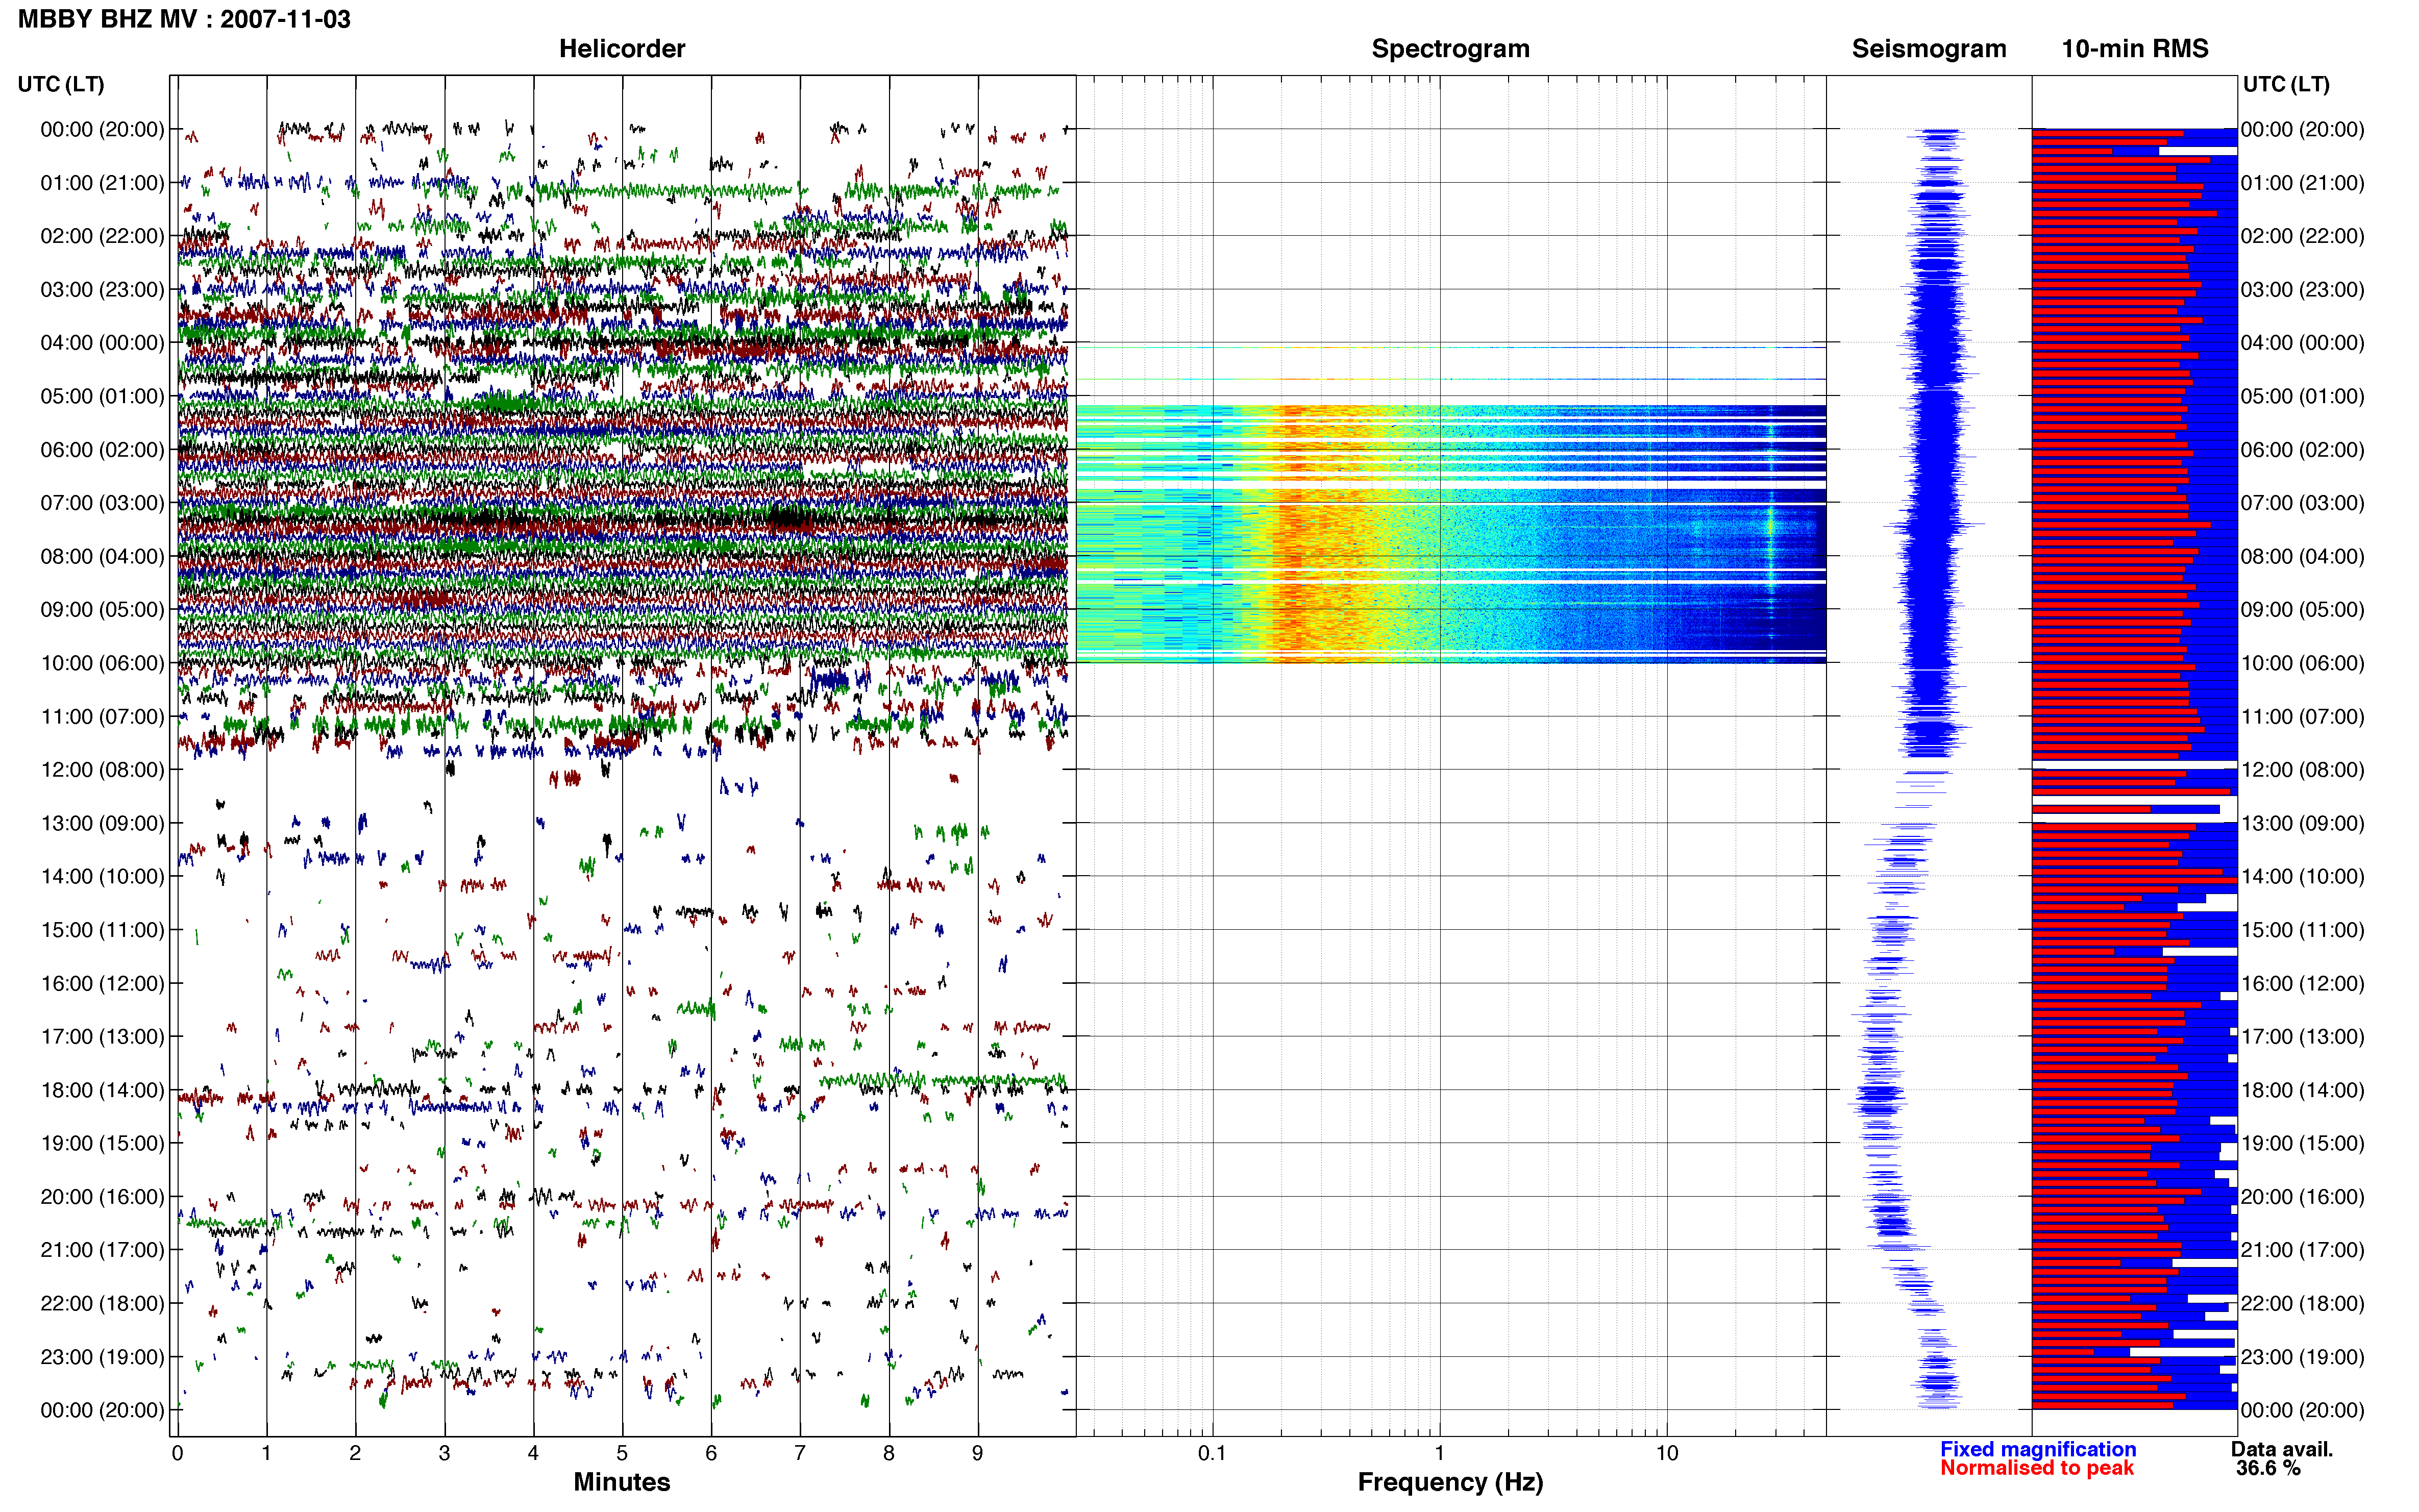2419x1512 pixels.
Task: Click the 'Helicorder' panel heading
Action: click(x=622, y=48)
